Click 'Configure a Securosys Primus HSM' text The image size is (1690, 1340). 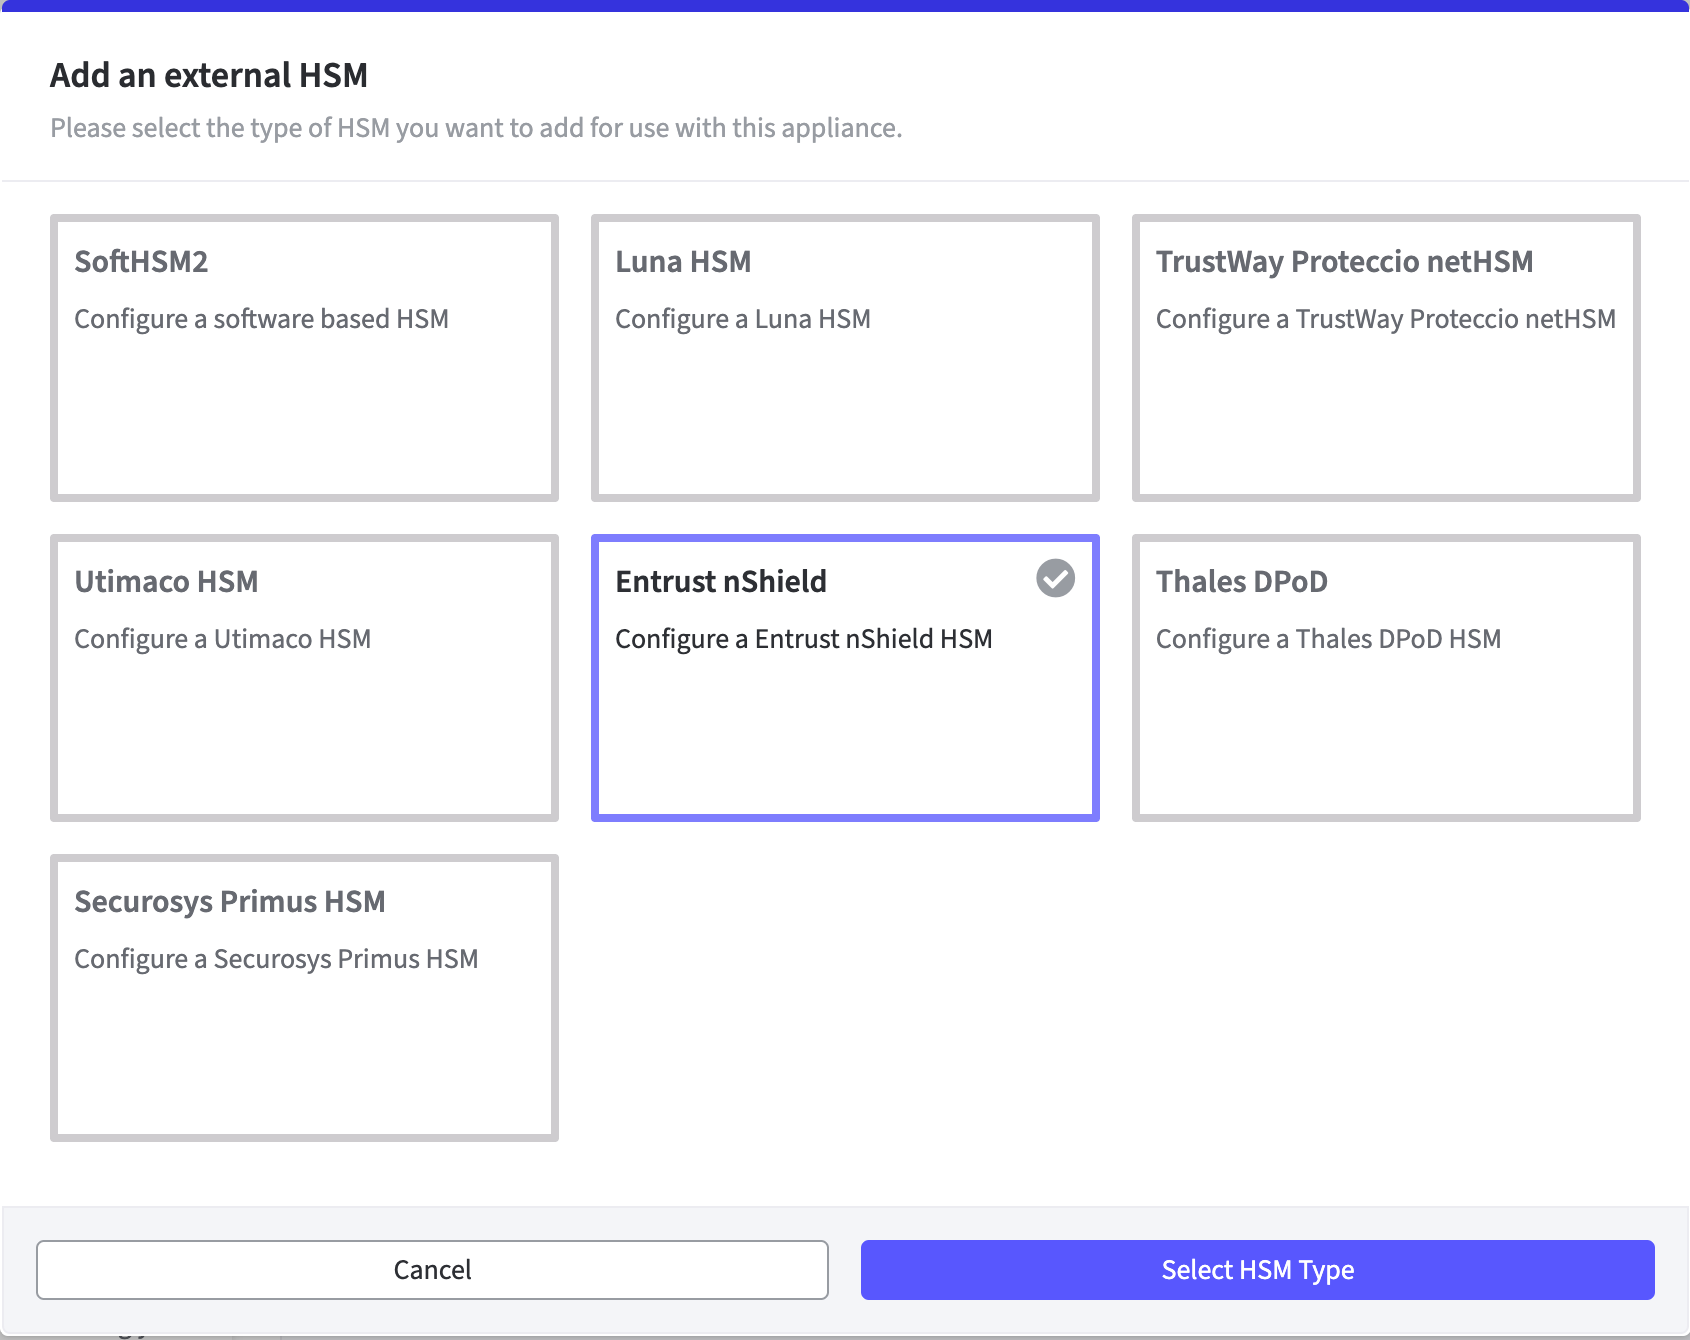pyautogui.click(x=276, y=959)
